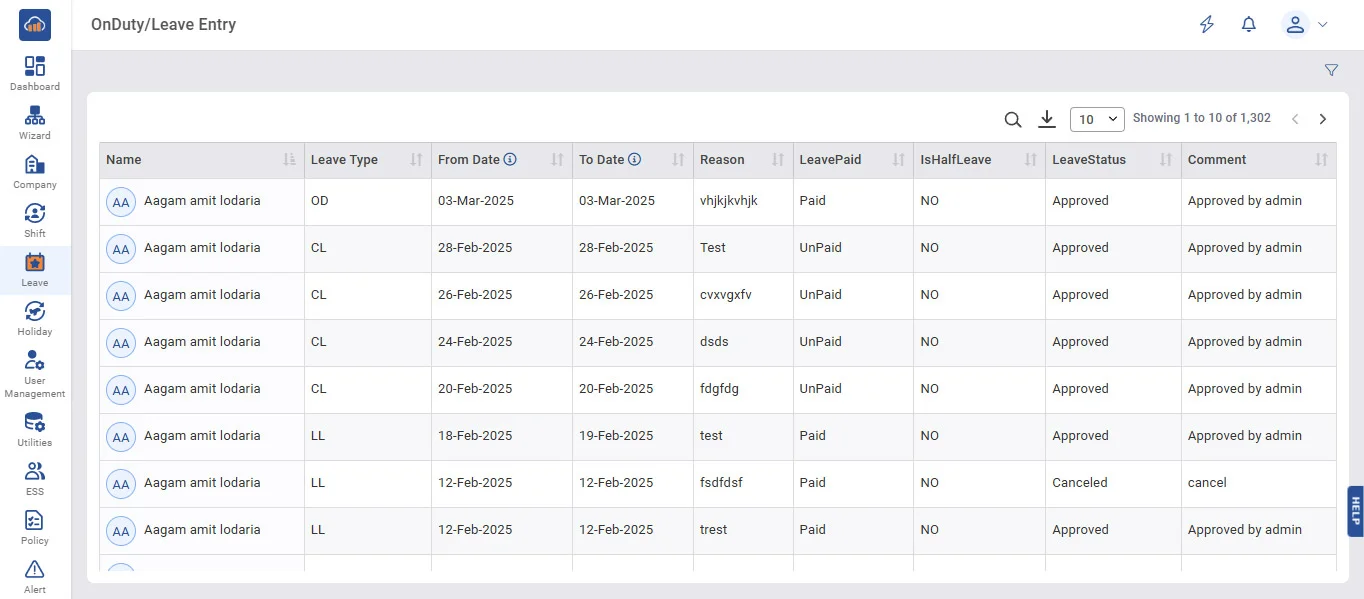This screenshot has width=1364, height=599.
Task: Open the filter funnel icon
Action: coord(1331,70)
